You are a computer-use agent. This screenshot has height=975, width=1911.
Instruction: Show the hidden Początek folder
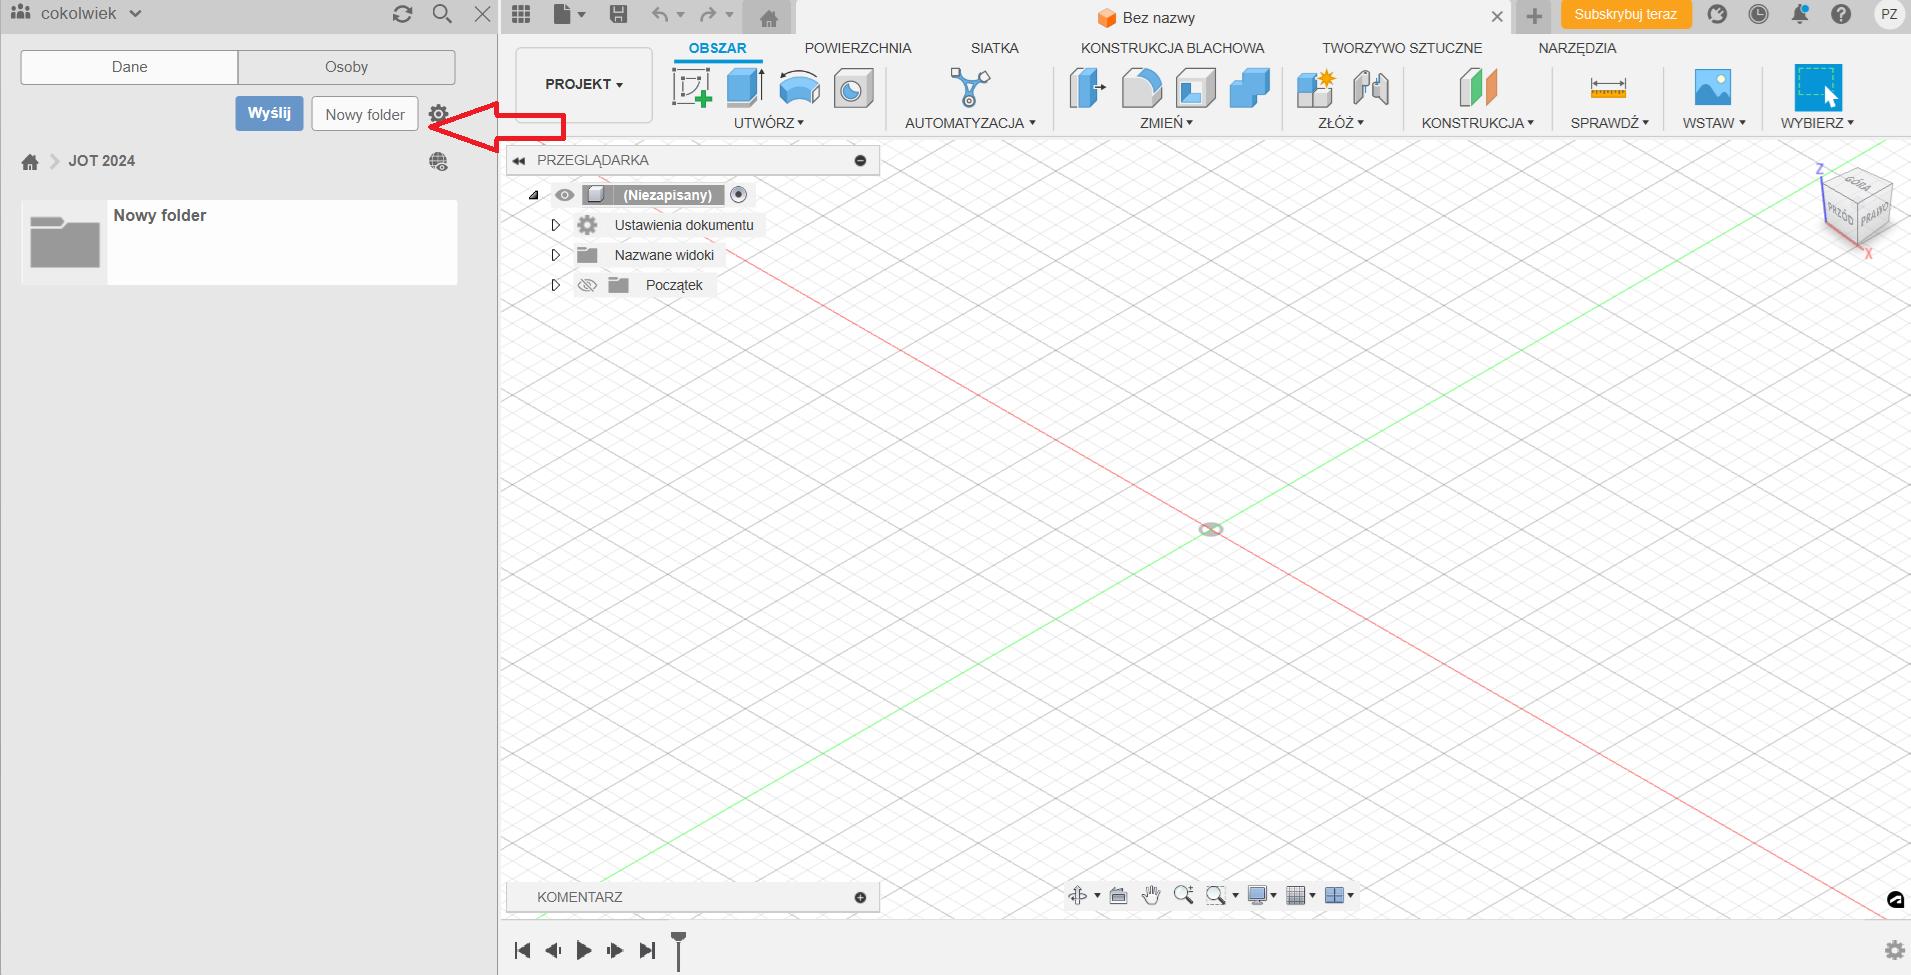tap(587, 285)
